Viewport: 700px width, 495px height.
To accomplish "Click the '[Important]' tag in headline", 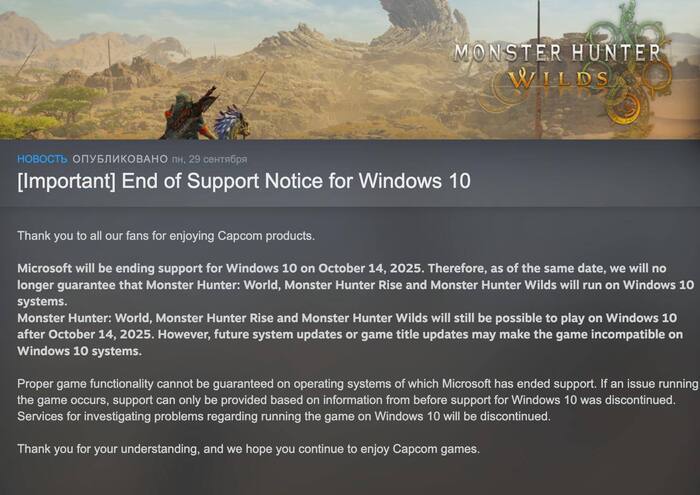I will (x=67, y=181).
